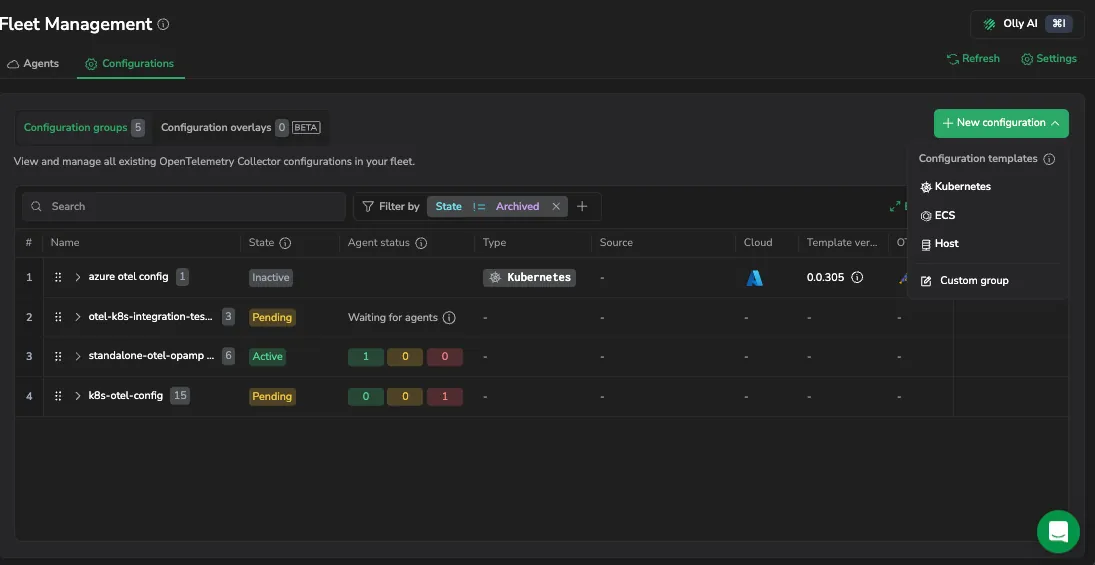Expand the standalone-otel-opamp row
1095x565 pixels.
click(78, 356)
